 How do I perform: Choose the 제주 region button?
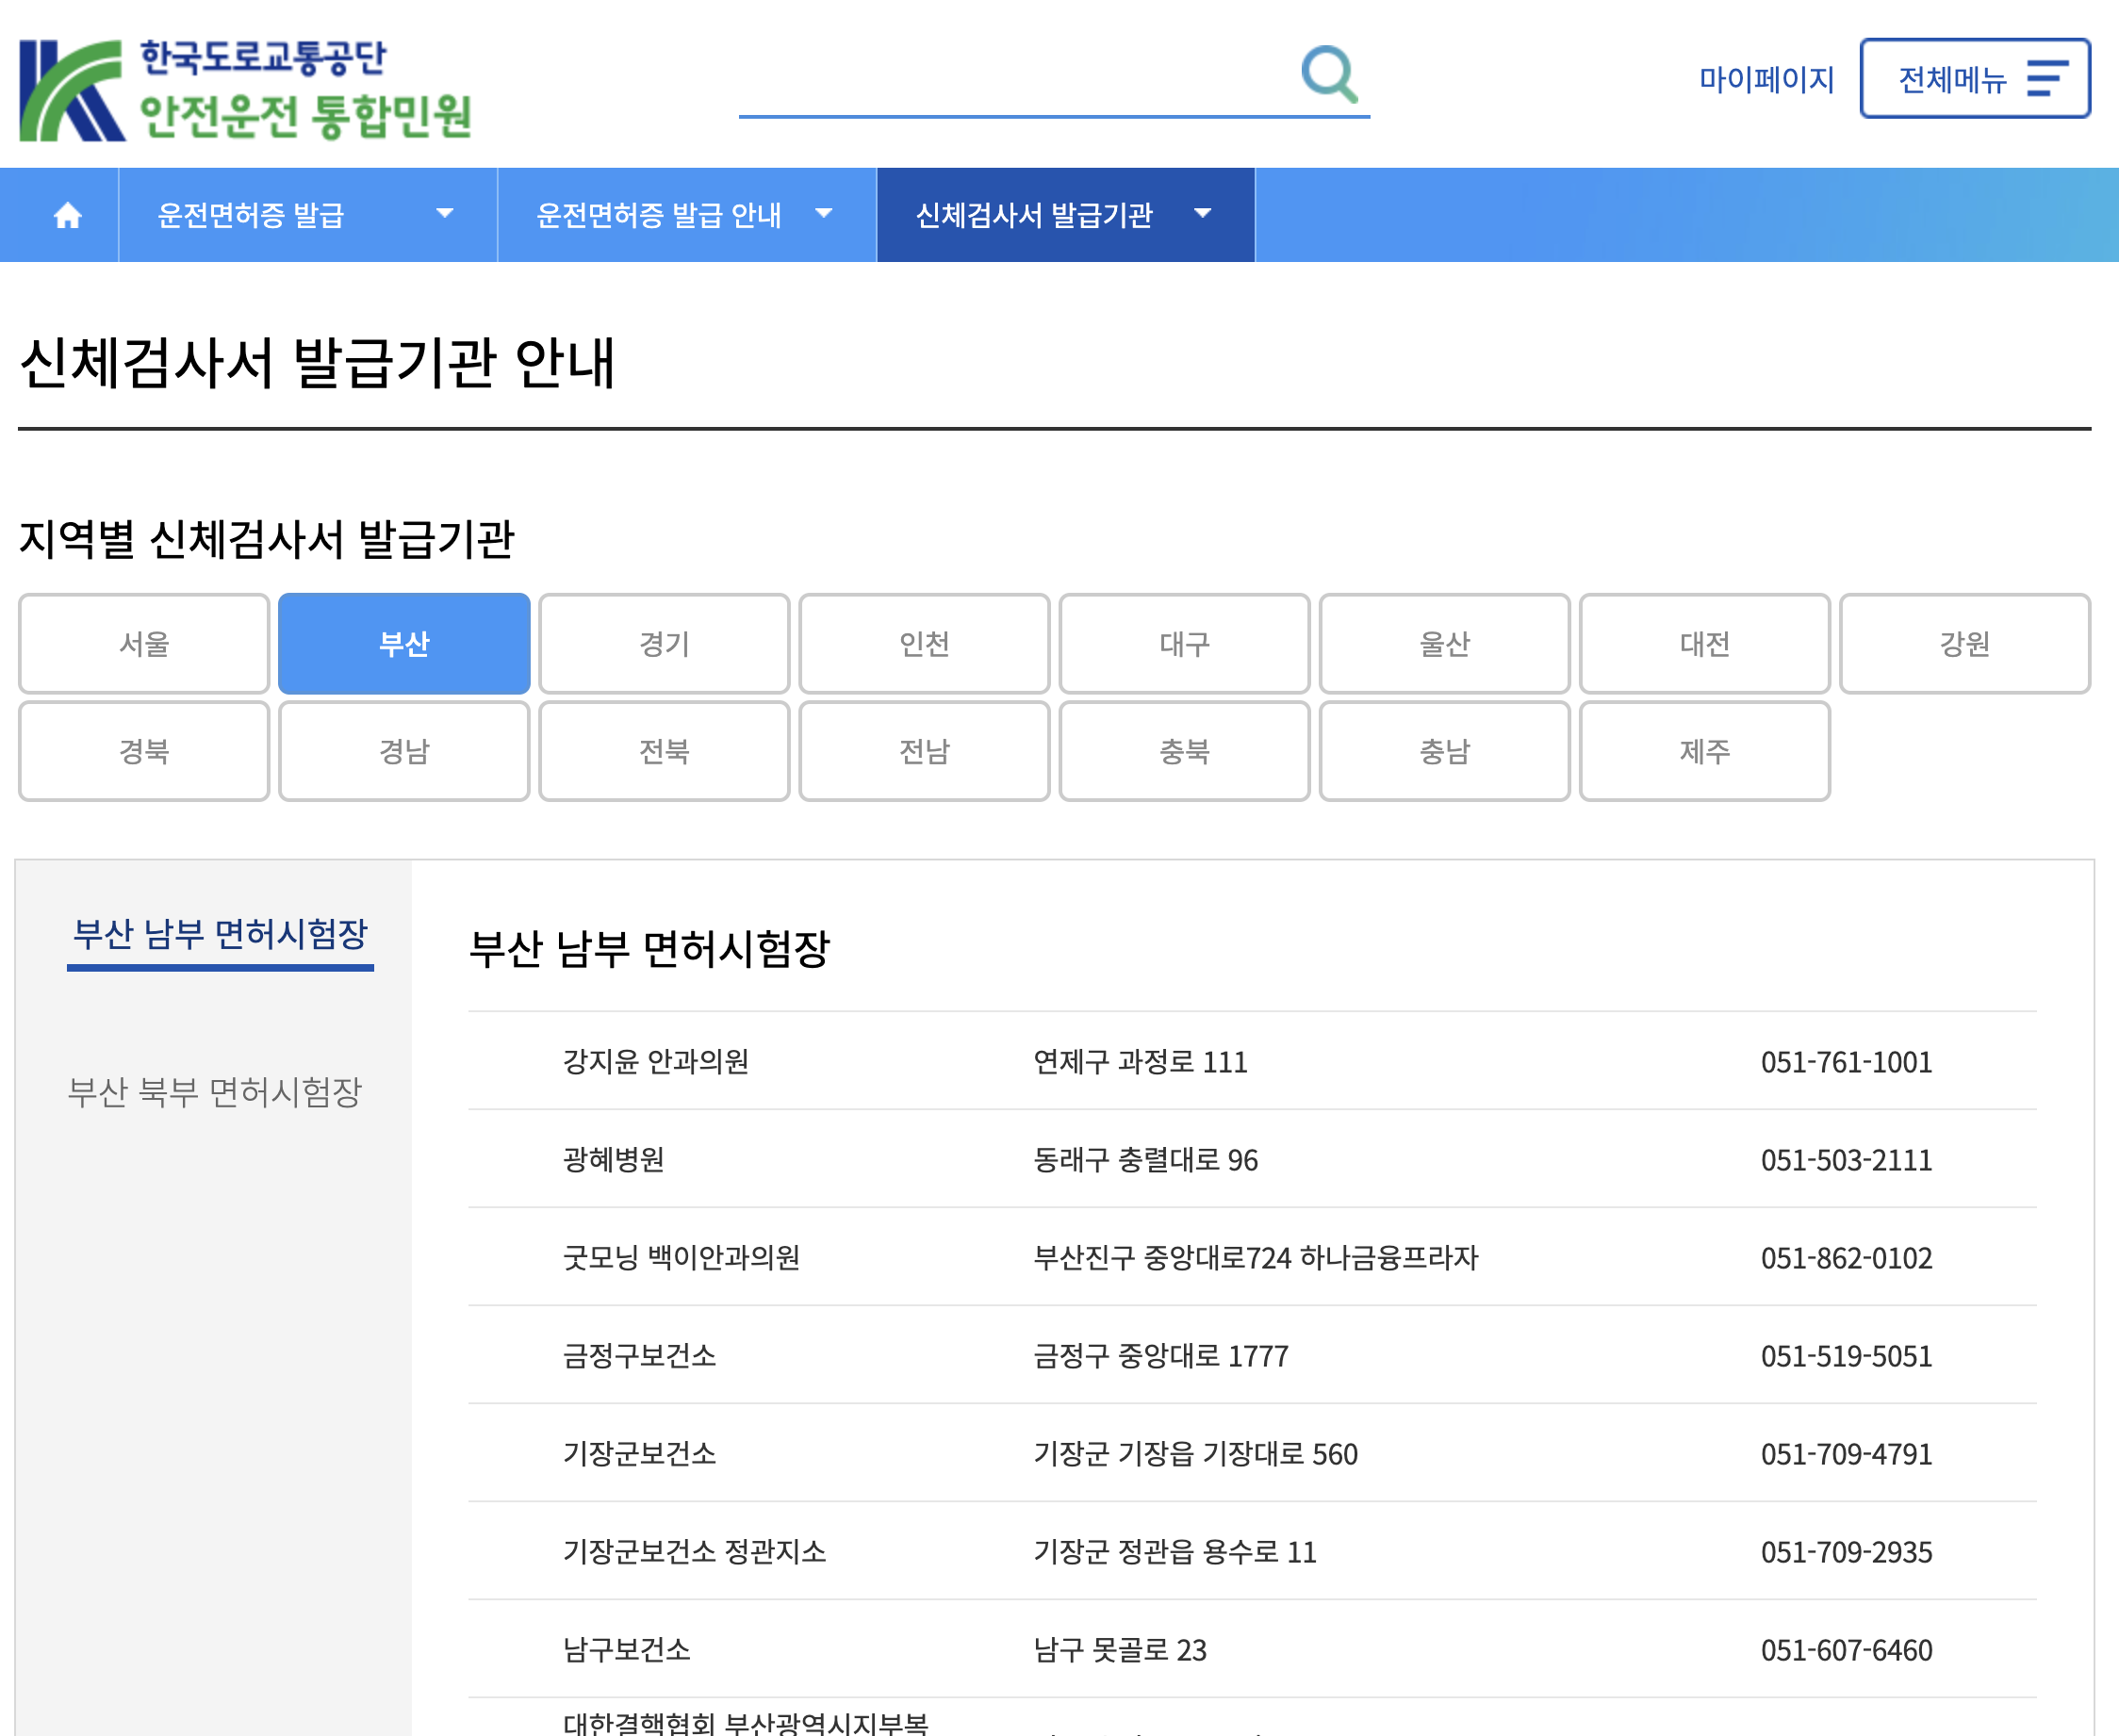tap(1705, 751)
